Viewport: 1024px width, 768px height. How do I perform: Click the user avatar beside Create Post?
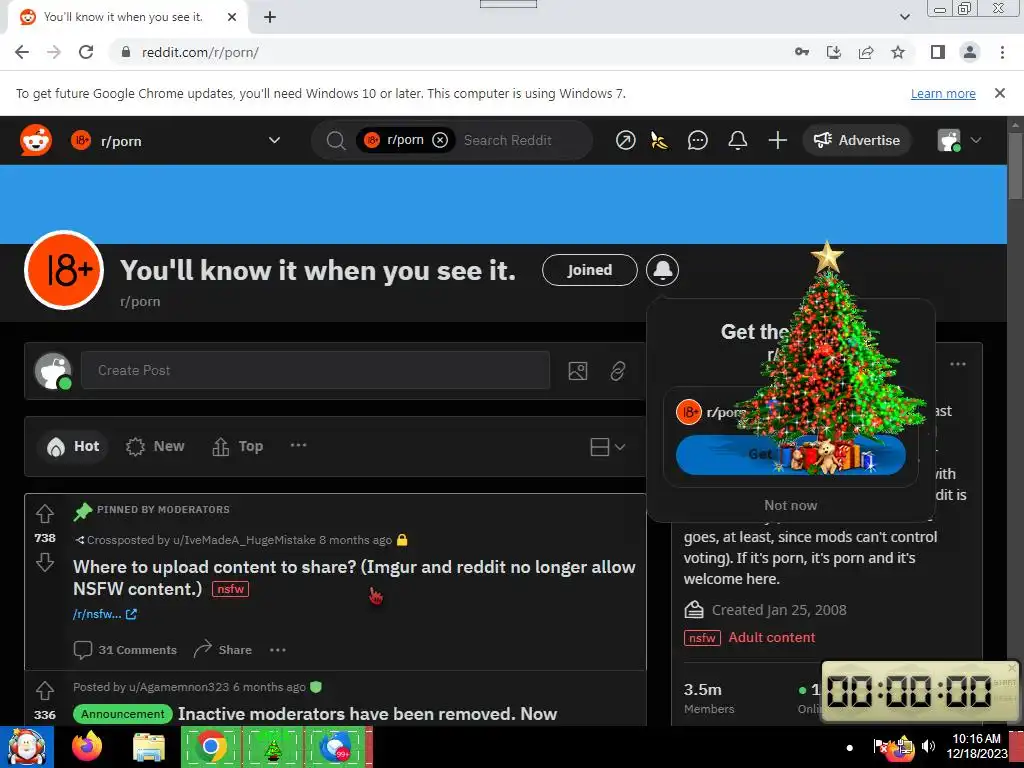pyautogui.click(x=53, y=371)
